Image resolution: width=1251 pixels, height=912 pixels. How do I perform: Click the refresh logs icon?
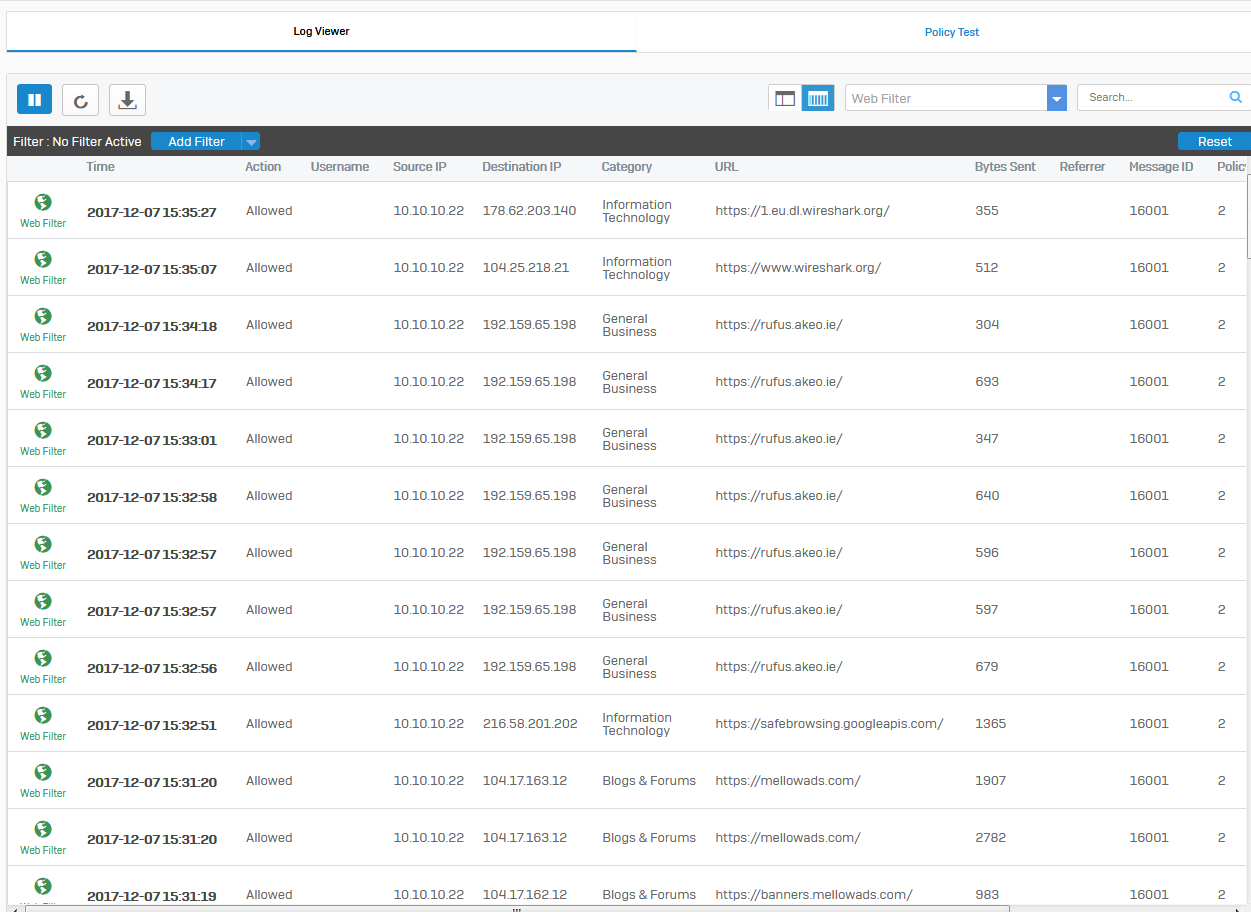point(80,99)
